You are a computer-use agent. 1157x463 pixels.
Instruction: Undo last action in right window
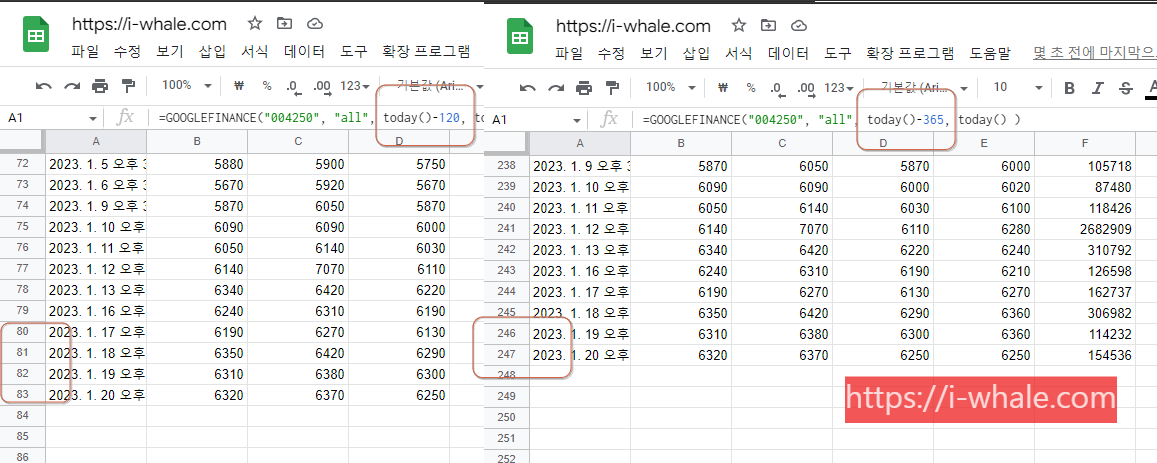pyautogui.click(x=528, y=89)
